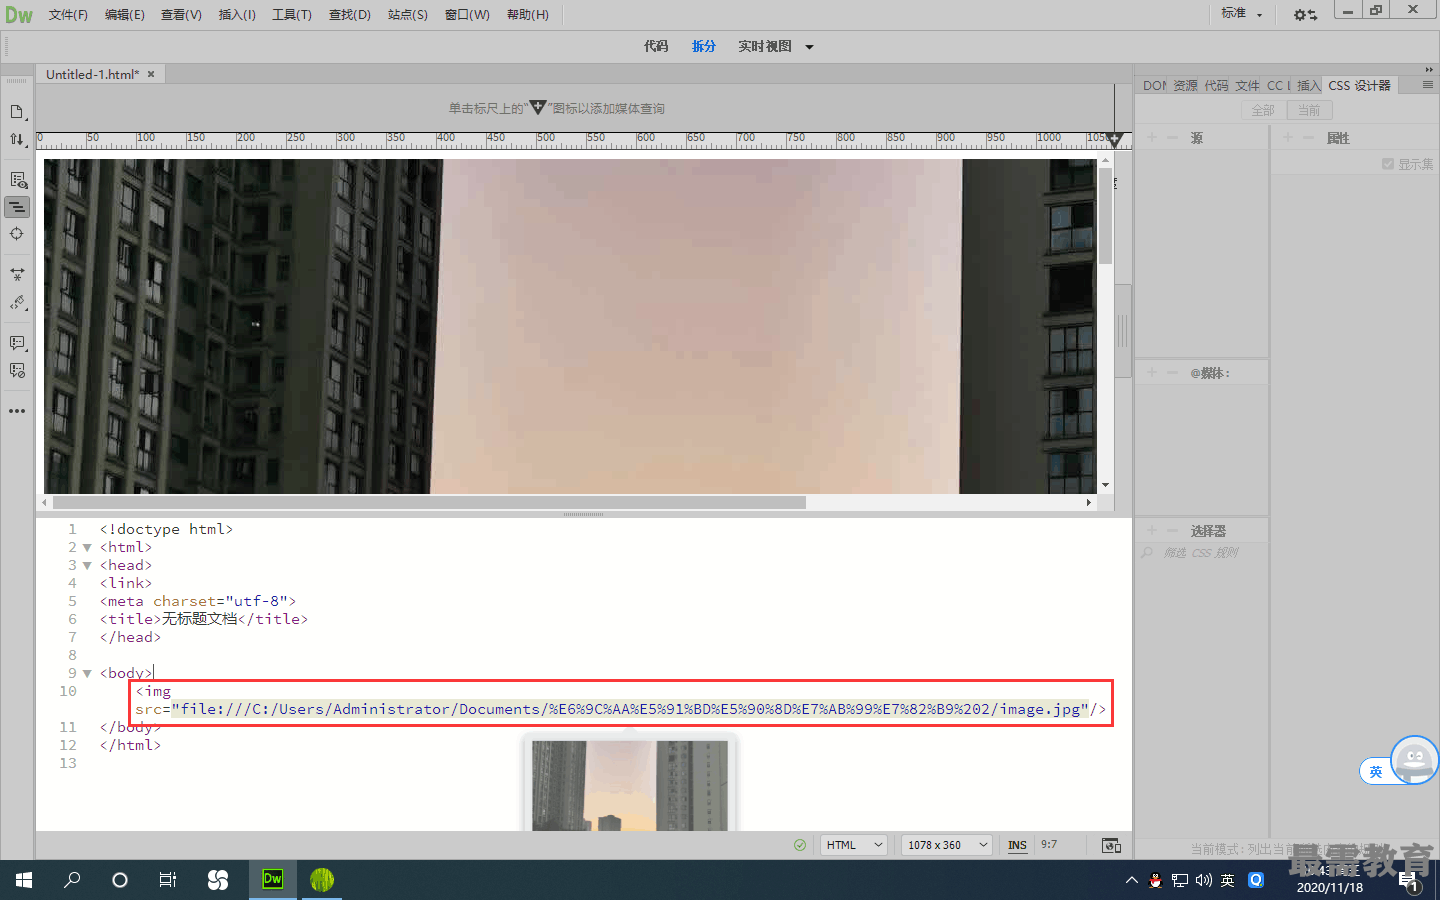Screen dimensions: 1440x900
Task: Open 站点(S) menu
Action: [408, 15]
